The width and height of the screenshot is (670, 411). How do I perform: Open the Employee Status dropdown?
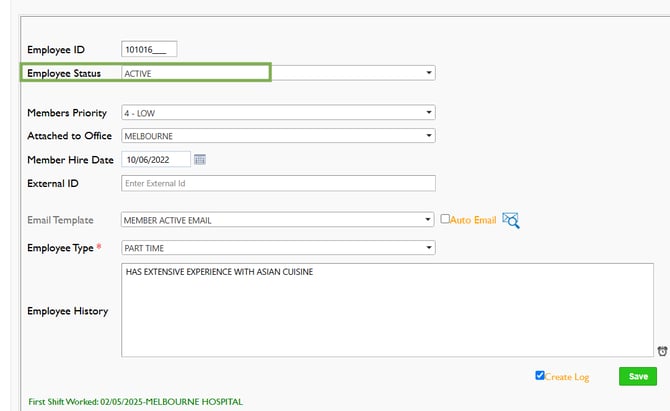click(278, 73)
